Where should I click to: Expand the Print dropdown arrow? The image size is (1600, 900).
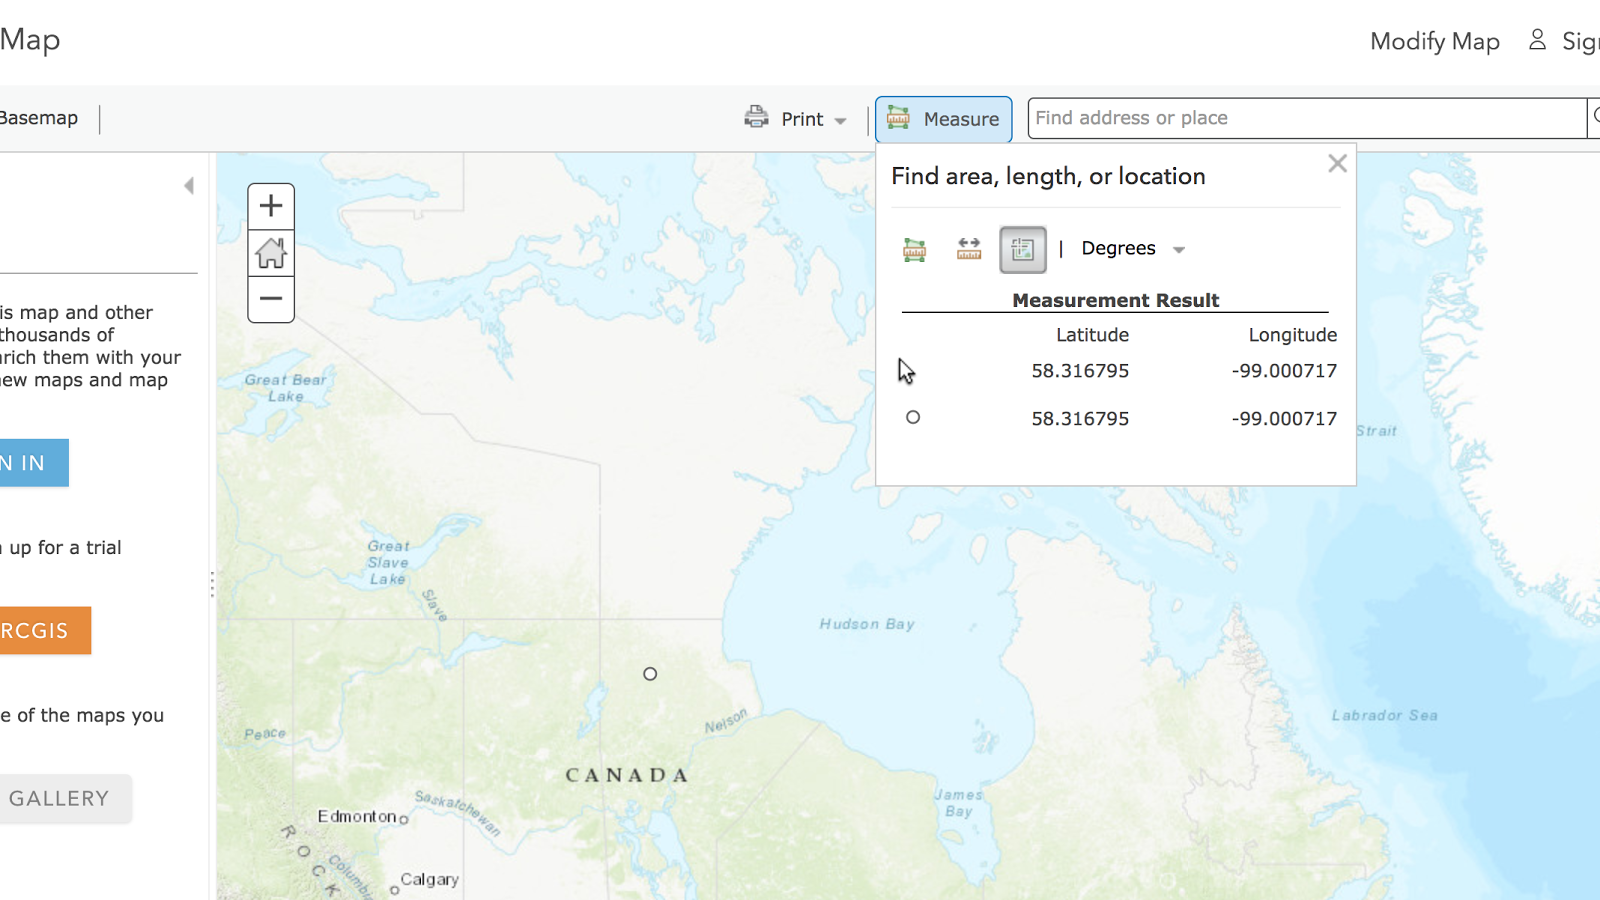pyautogui.click(x=841, y=121)
